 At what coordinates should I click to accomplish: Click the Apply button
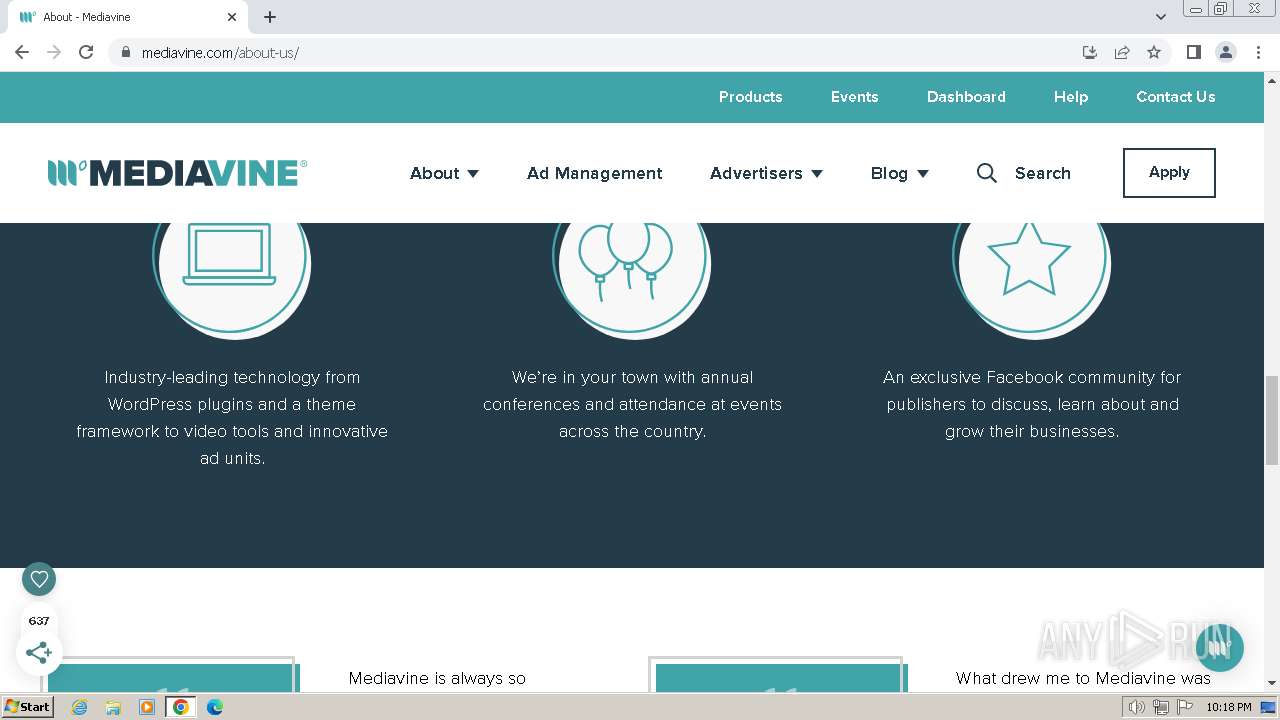[x=1169, y=173]
